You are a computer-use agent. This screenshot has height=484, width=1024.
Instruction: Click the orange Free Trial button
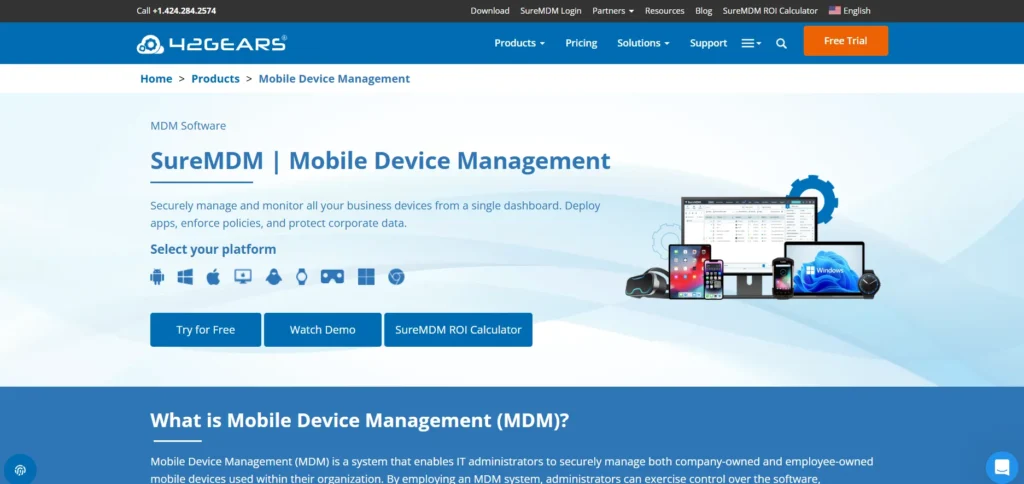click(x=846, y=40)
